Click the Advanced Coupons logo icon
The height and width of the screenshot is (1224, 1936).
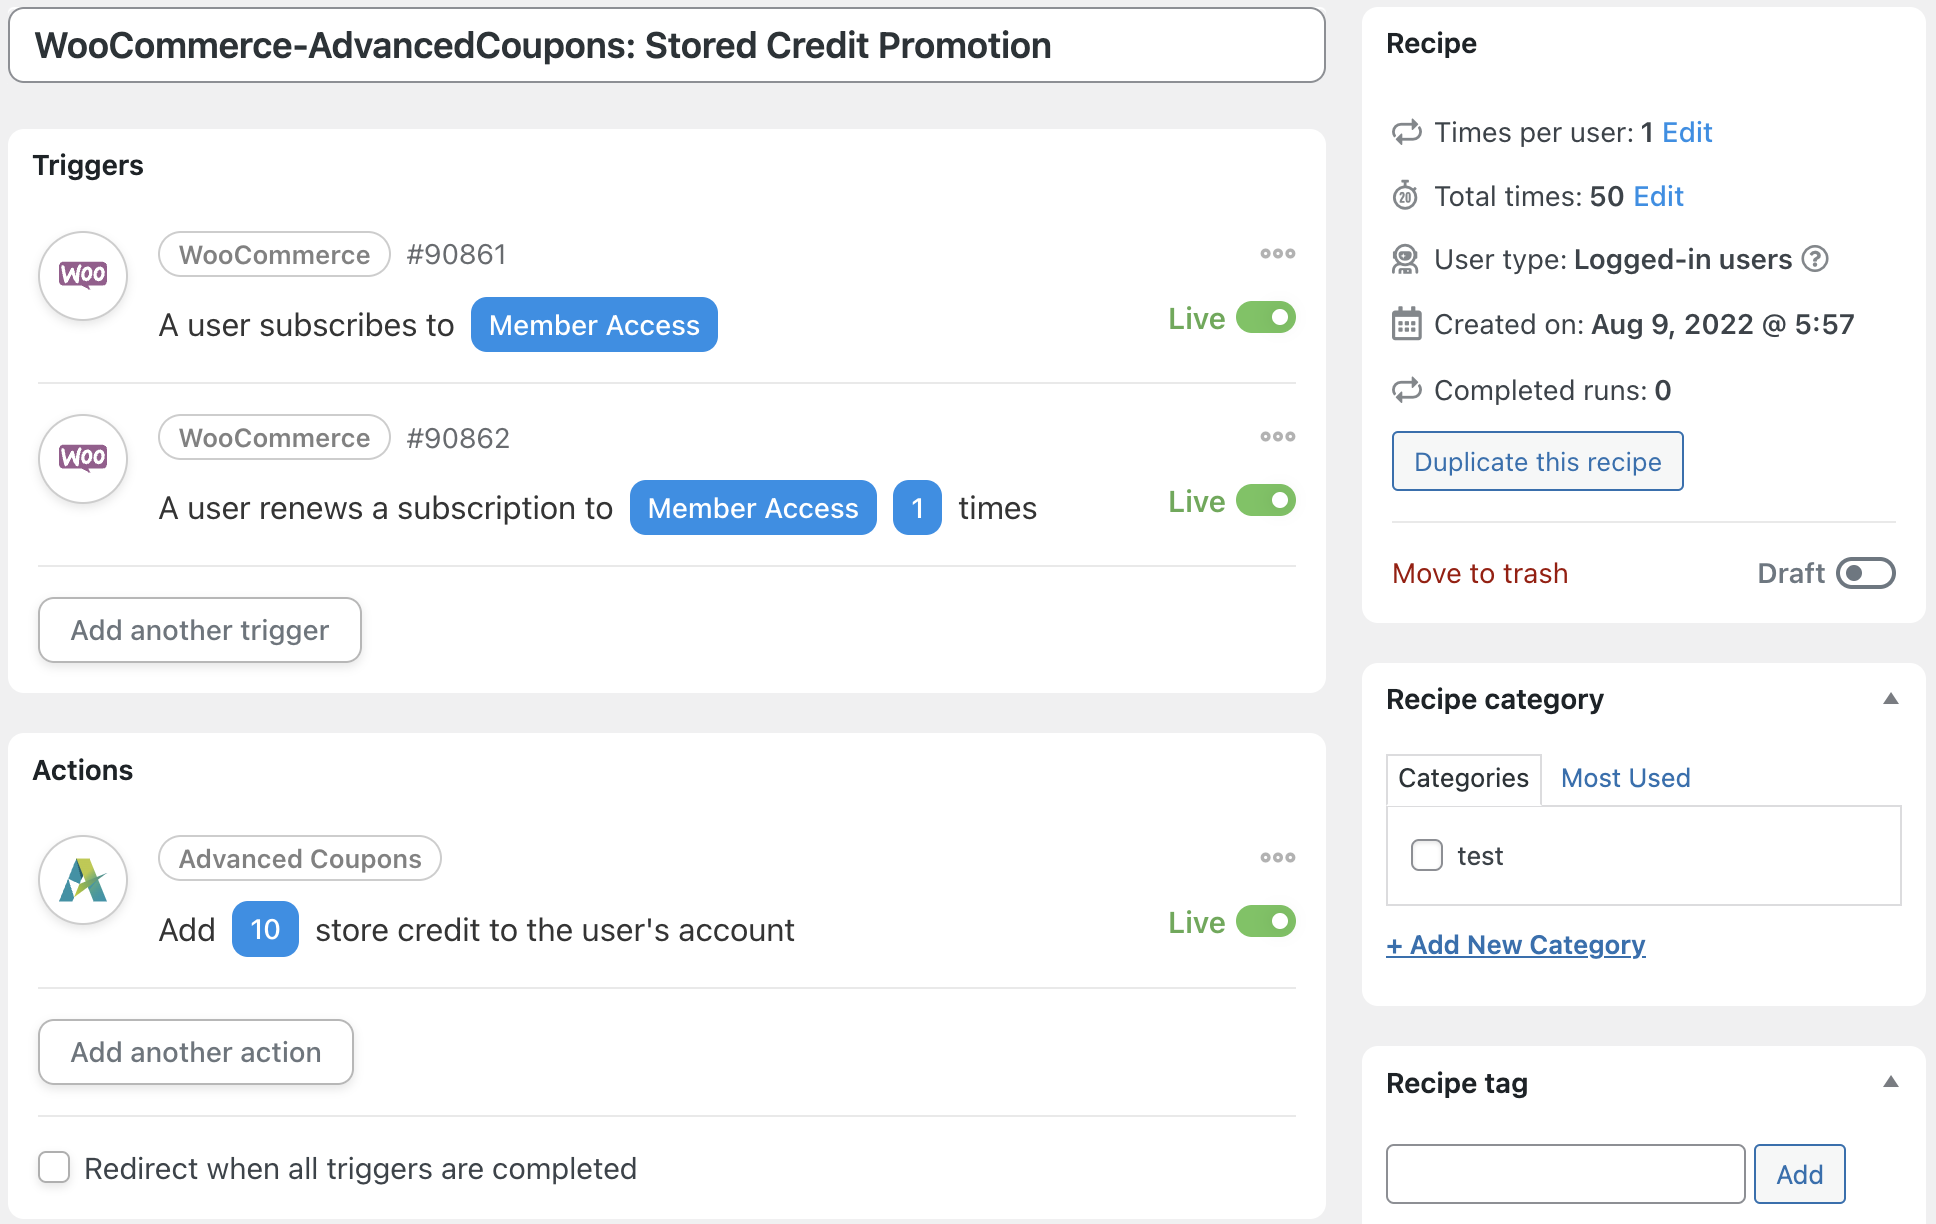83,880
